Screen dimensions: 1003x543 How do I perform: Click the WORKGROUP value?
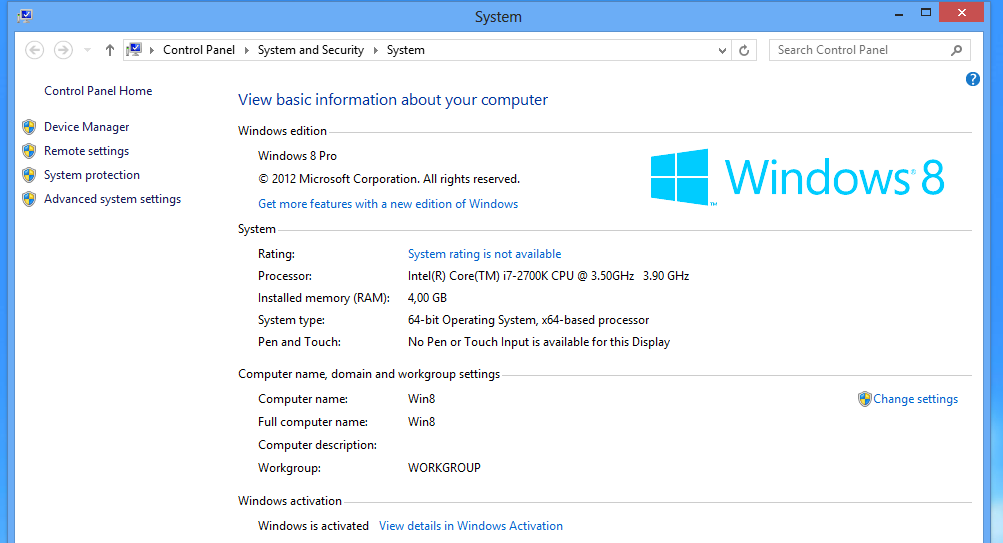(x=444, y=468)
